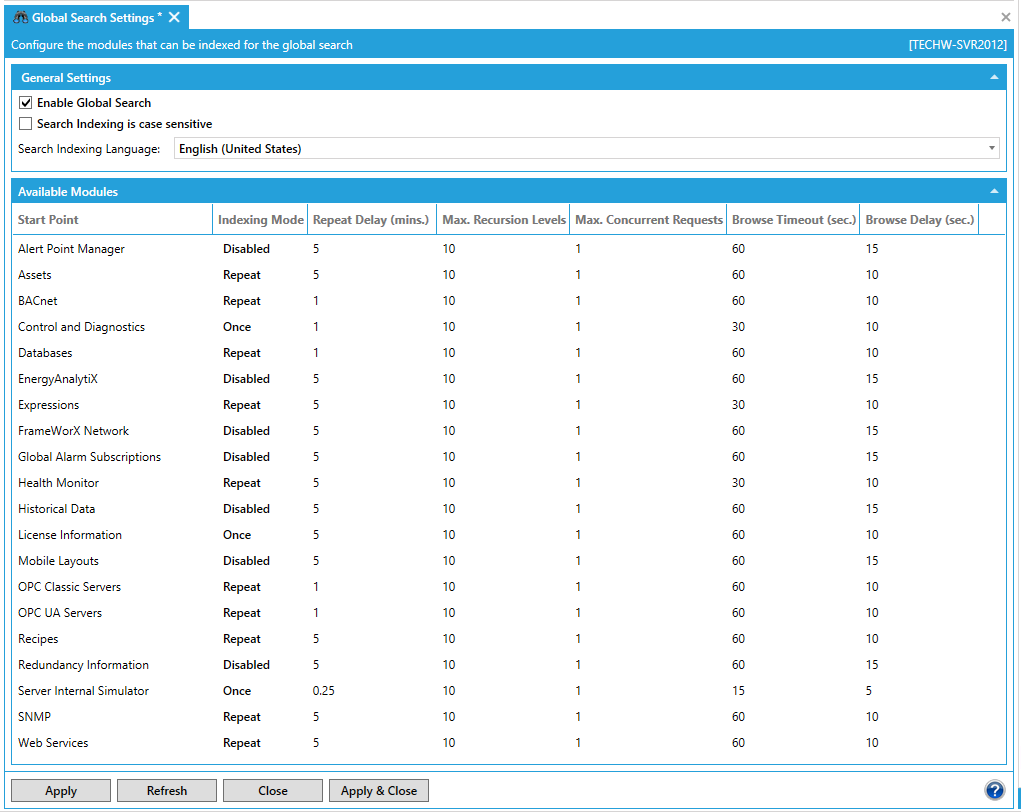Select the Global Search Settings tab
Screen dimensions: 1021x812
(93, 18)
